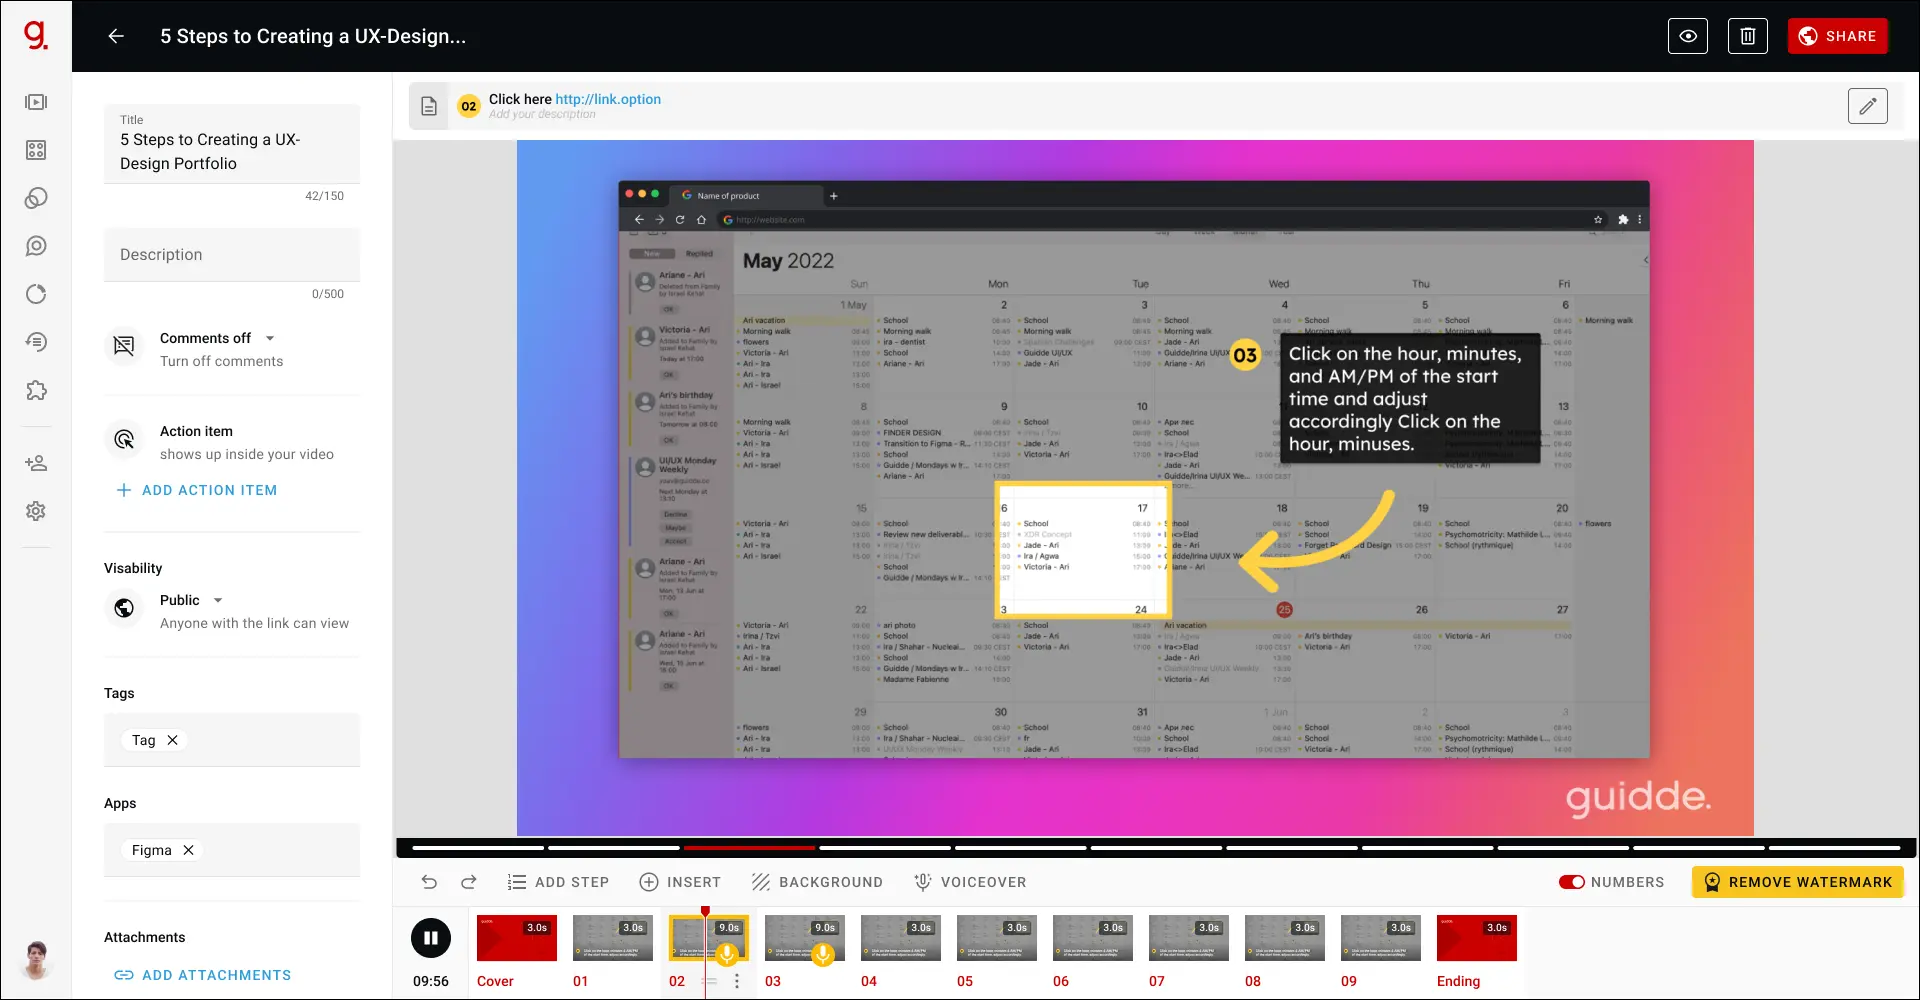Viewport: 1920px width, 1000px height.
Task: Click the Title input field
Action: click(232, 144)
